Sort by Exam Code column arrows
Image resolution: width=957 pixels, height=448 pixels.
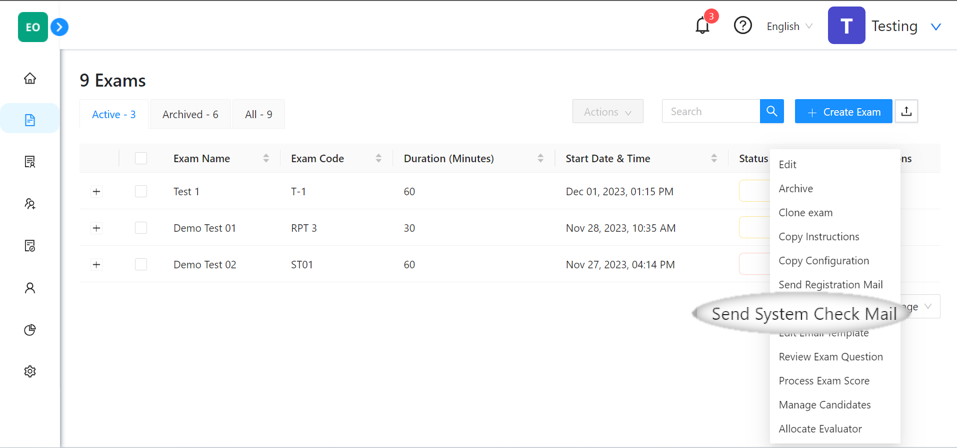tap(378, 159)
